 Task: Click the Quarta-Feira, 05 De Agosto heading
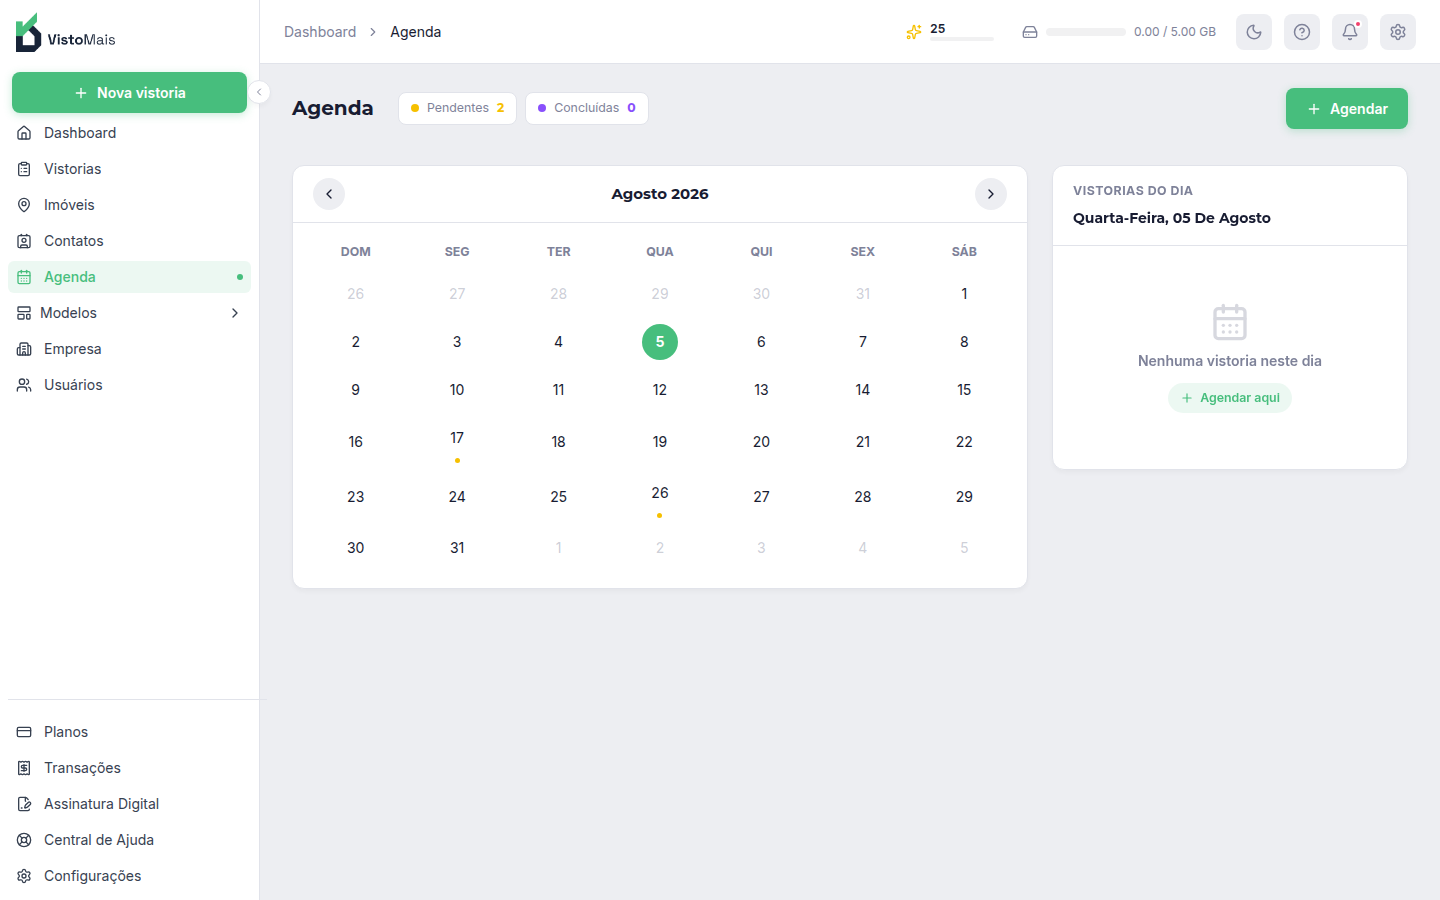1172,218
